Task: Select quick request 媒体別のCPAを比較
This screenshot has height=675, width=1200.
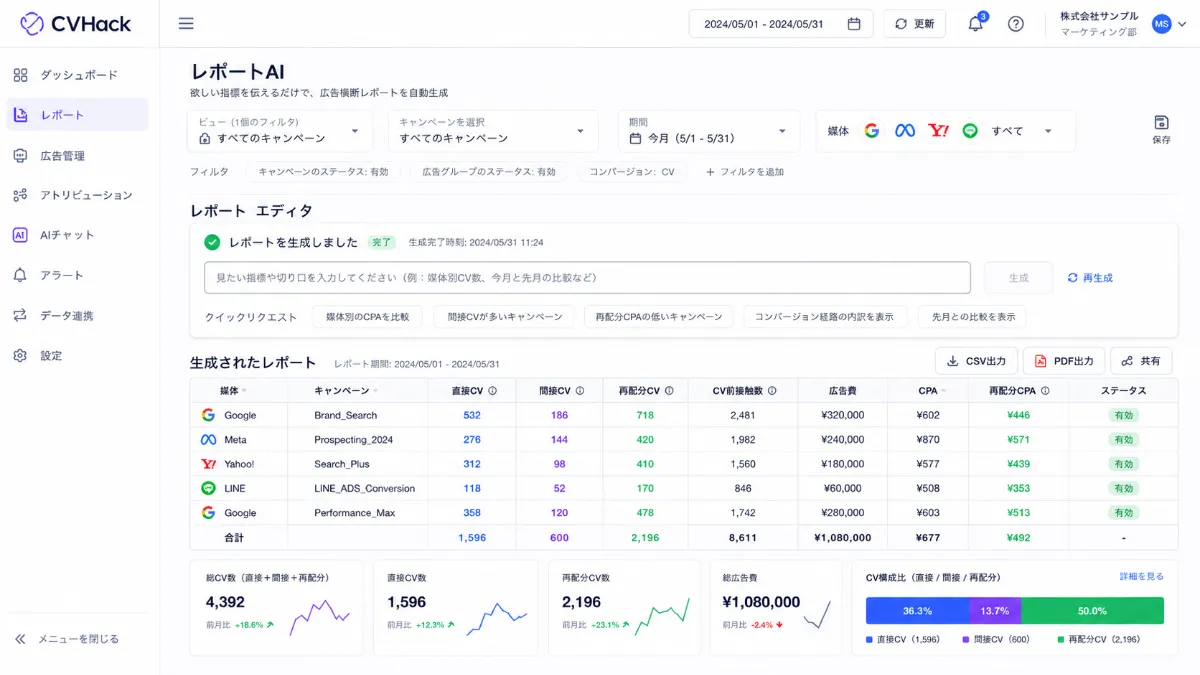Action: click(x=368, y=317)
